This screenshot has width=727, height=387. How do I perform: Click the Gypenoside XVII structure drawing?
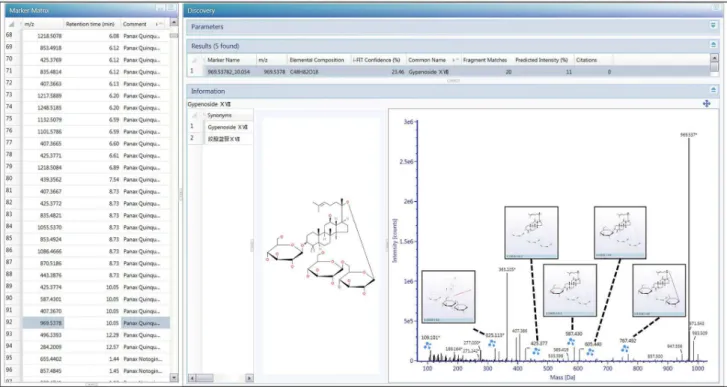pos(321,246)
